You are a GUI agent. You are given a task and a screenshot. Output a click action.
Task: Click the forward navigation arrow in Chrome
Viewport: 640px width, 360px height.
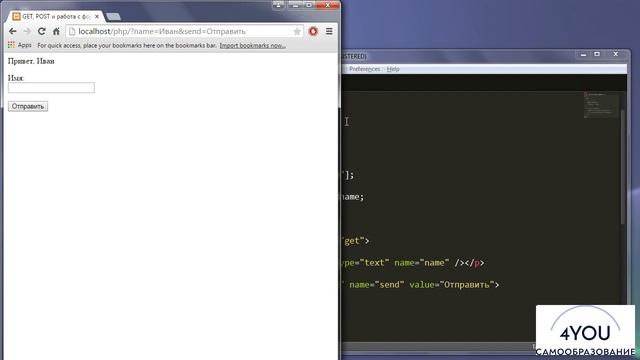(27, 31)
